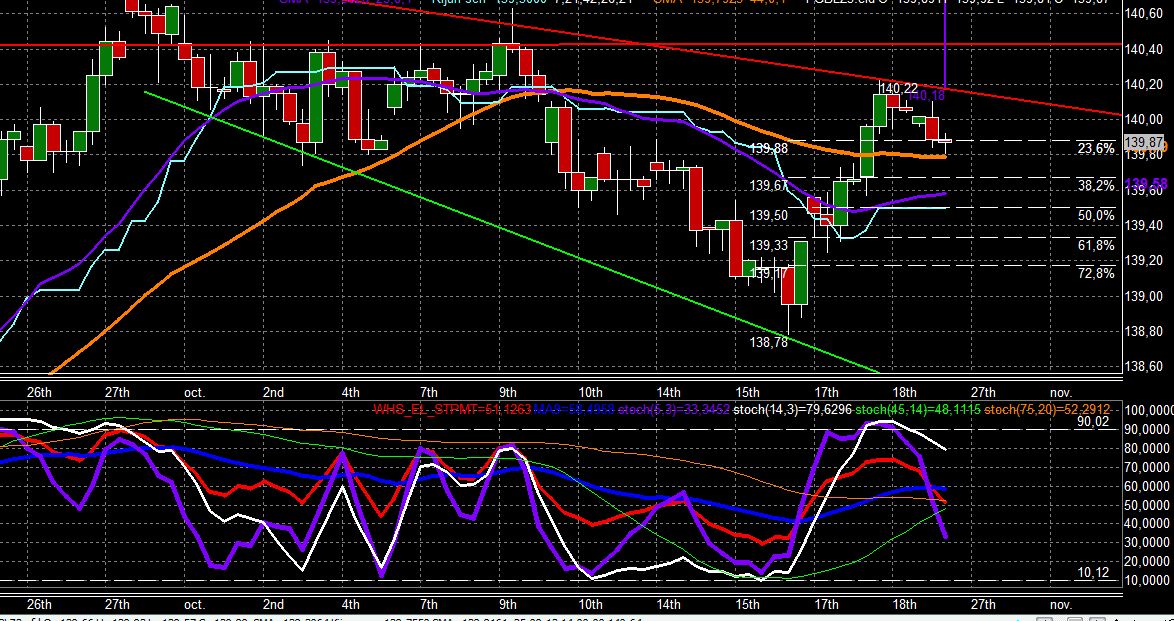Click 7th on the price chart date axis
The width and height of the screenshot is (1174, 621).
click(x=429, y=392)
